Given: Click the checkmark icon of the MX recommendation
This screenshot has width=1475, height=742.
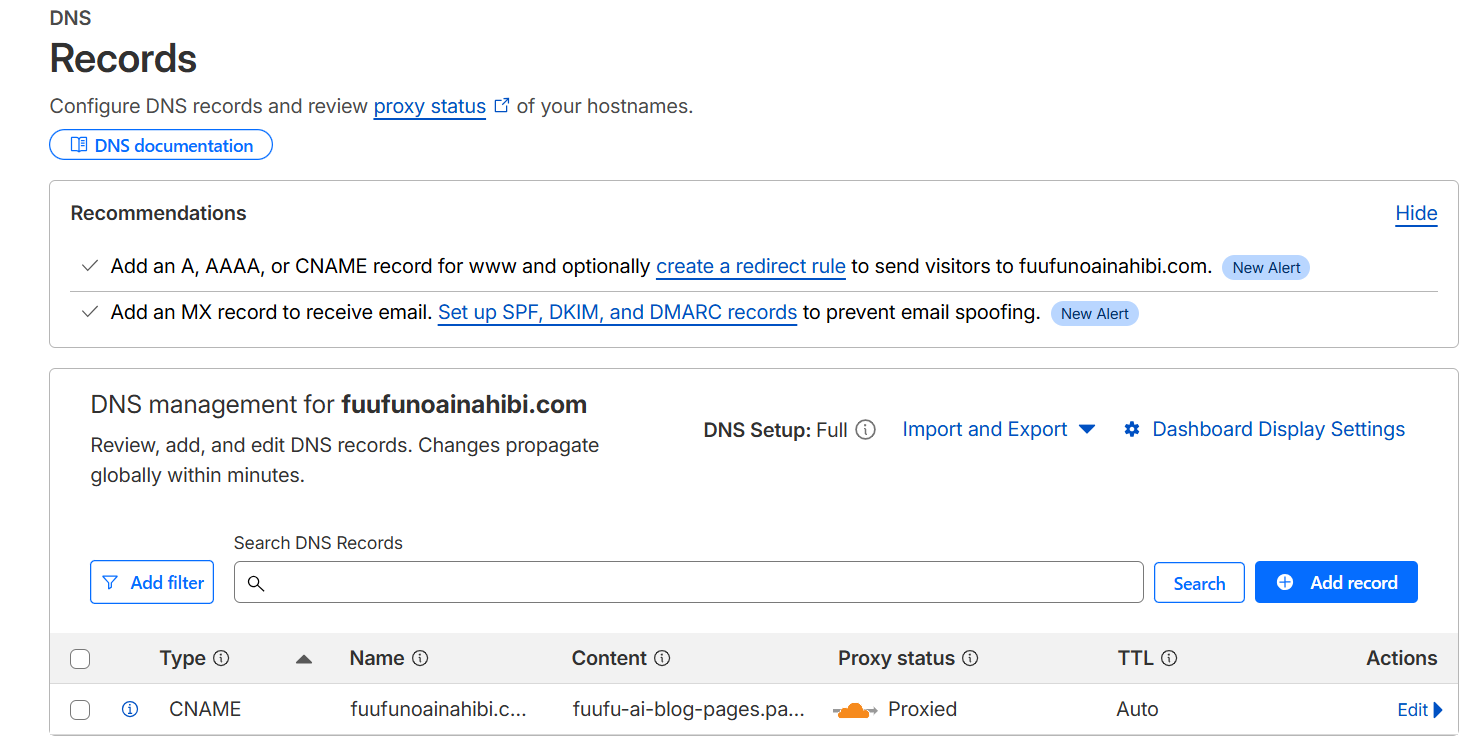Looking at the screenshot, I should click(90, 313).
